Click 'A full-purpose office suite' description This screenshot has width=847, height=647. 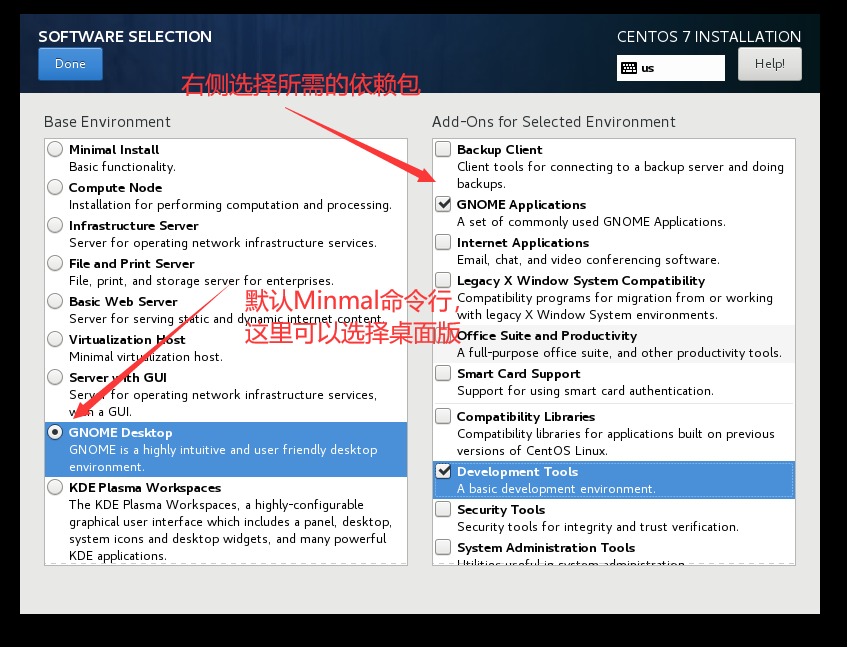620,353
